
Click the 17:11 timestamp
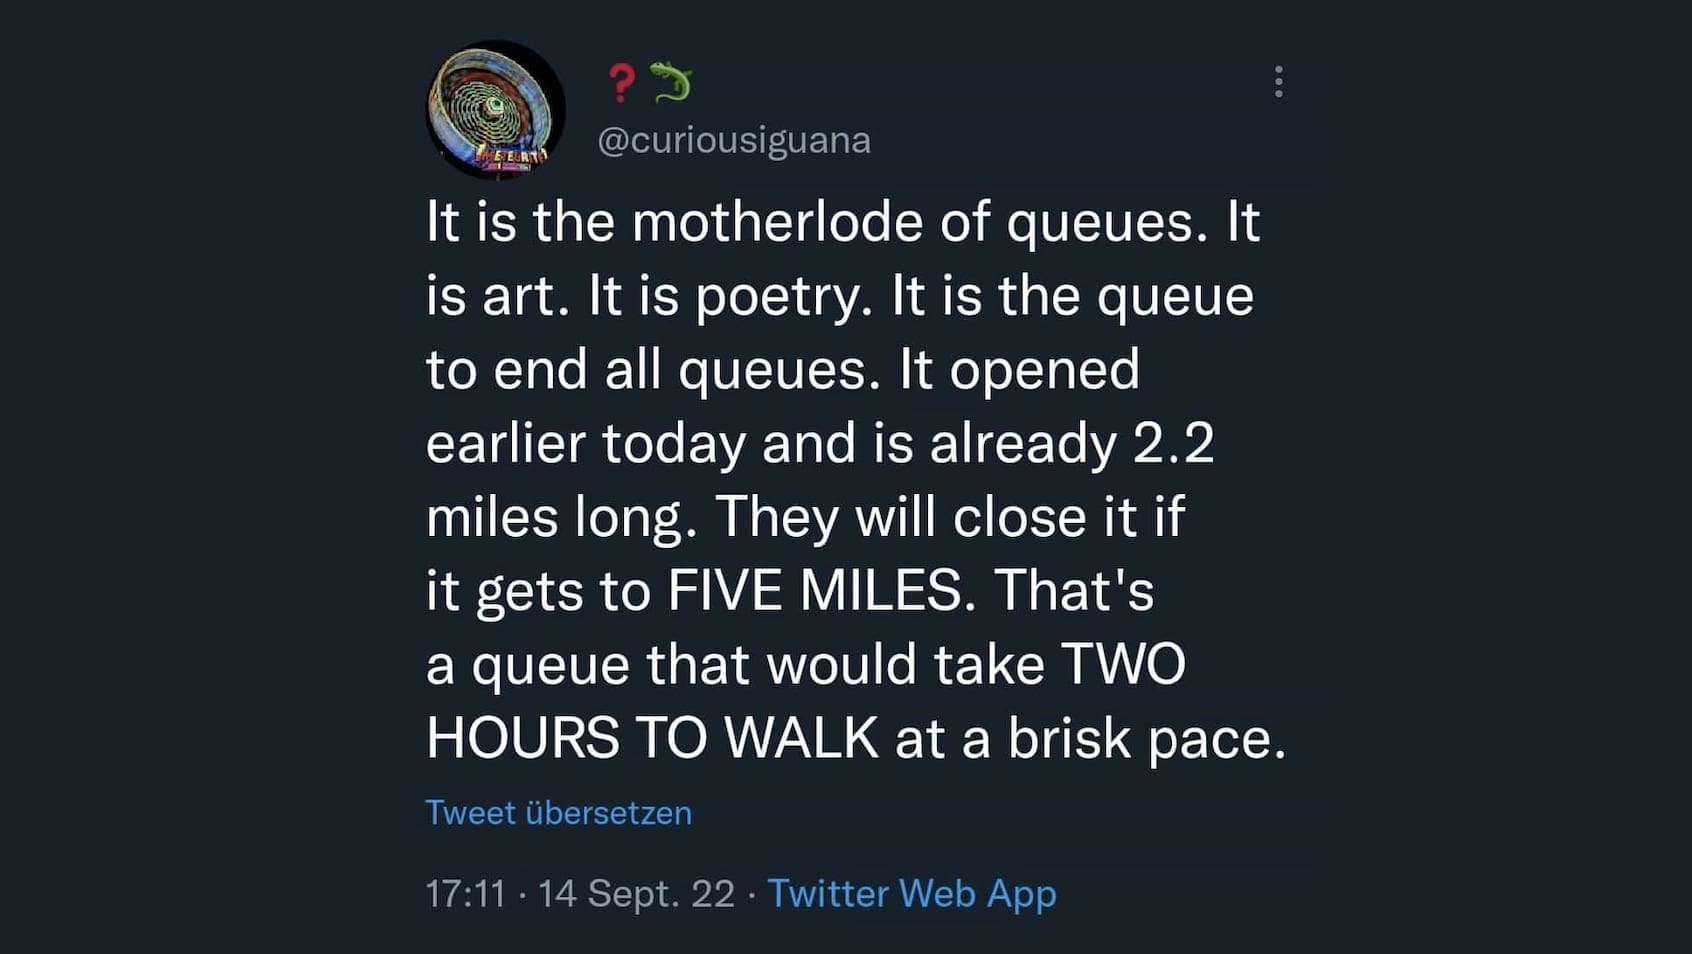click(x=465, y=893)
